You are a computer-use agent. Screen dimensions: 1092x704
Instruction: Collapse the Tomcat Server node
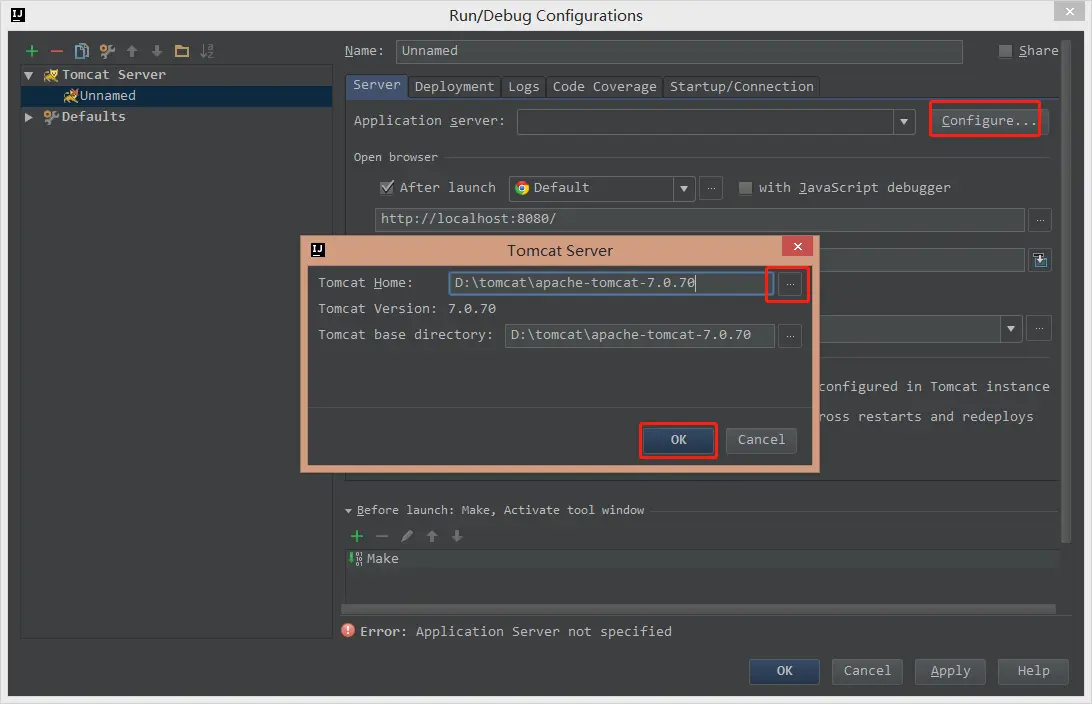pyautogui.click(x=29, y=75)
